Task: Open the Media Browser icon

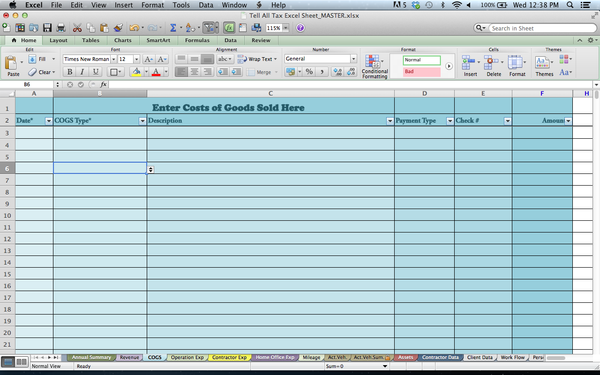Action: click(256, 28)
